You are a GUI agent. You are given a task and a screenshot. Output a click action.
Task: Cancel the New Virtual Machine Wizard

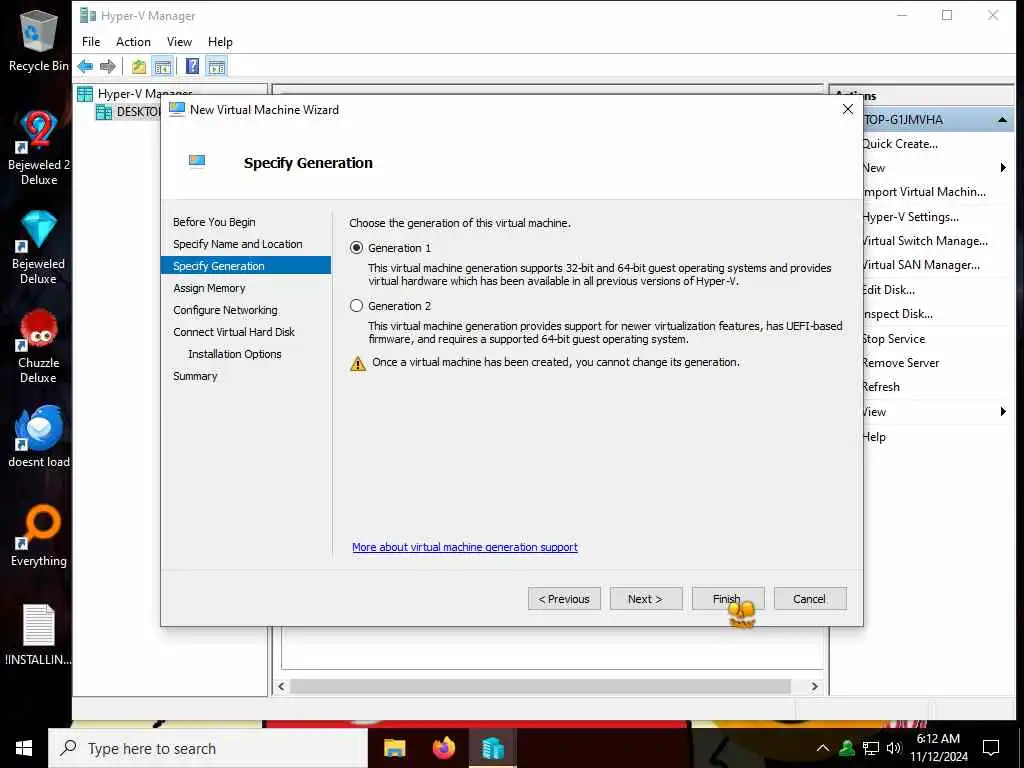pyautogui.click(x=810, y=599)
